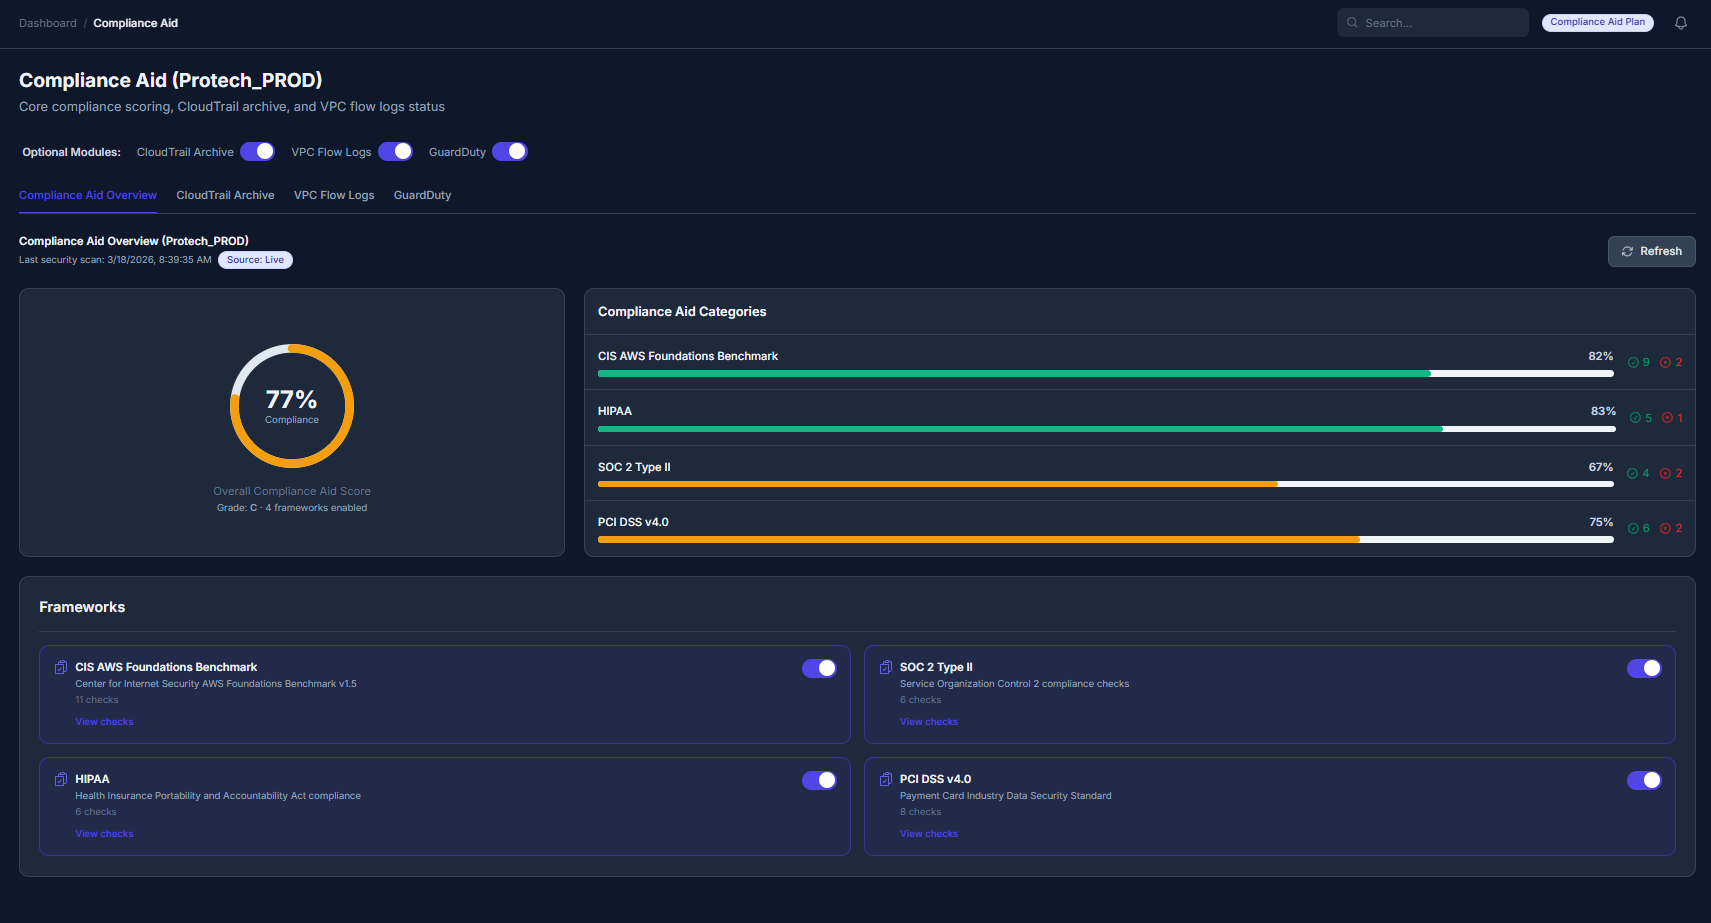Screen dimensions: 1711x923
Task: Disable the SOC 2 Type II framework
Action: click(1644, 668)
